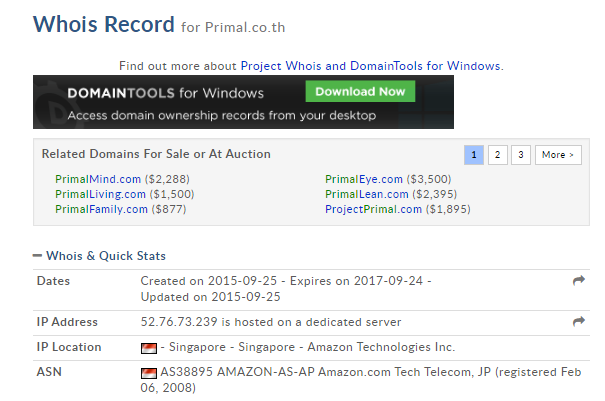
Task: Open the PrimalLiving.com listing
Action: [x=100, y=194]
